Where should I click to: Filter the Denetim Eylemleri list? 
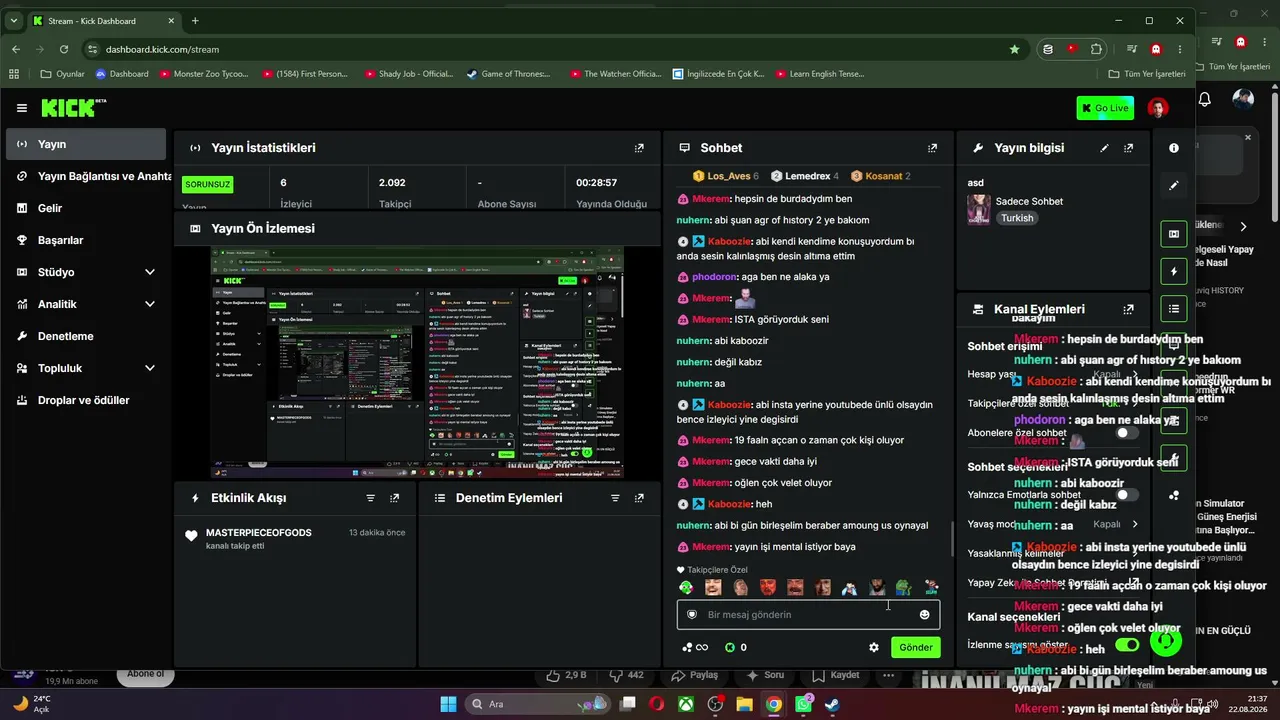point(614,498)
